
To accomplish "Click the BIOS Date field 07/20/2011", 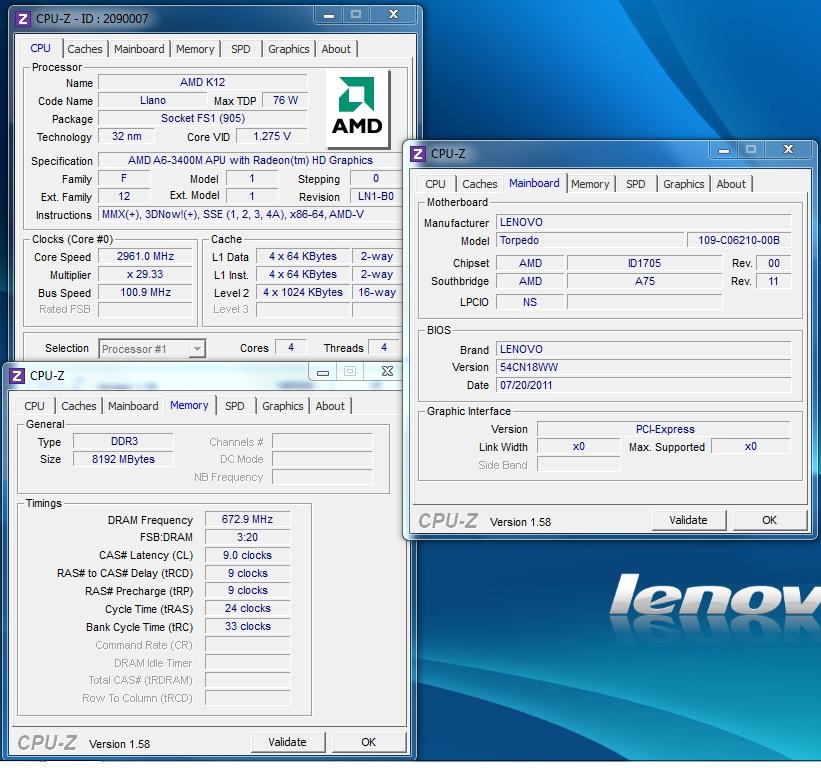I will 643,385.
